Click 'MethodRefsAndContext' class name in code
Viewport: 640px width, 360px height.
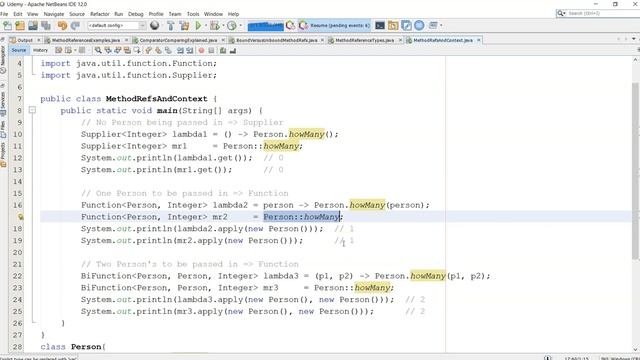coord(156,99)
